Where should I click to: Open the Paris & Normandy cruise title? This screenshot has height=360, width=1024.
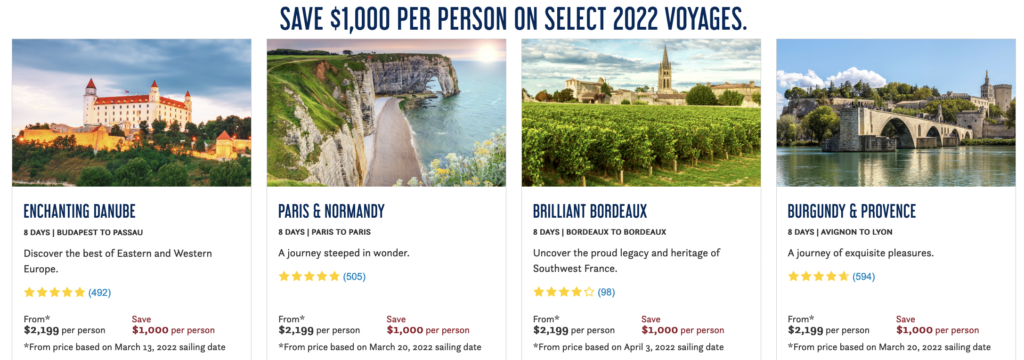tap(331, 211)
